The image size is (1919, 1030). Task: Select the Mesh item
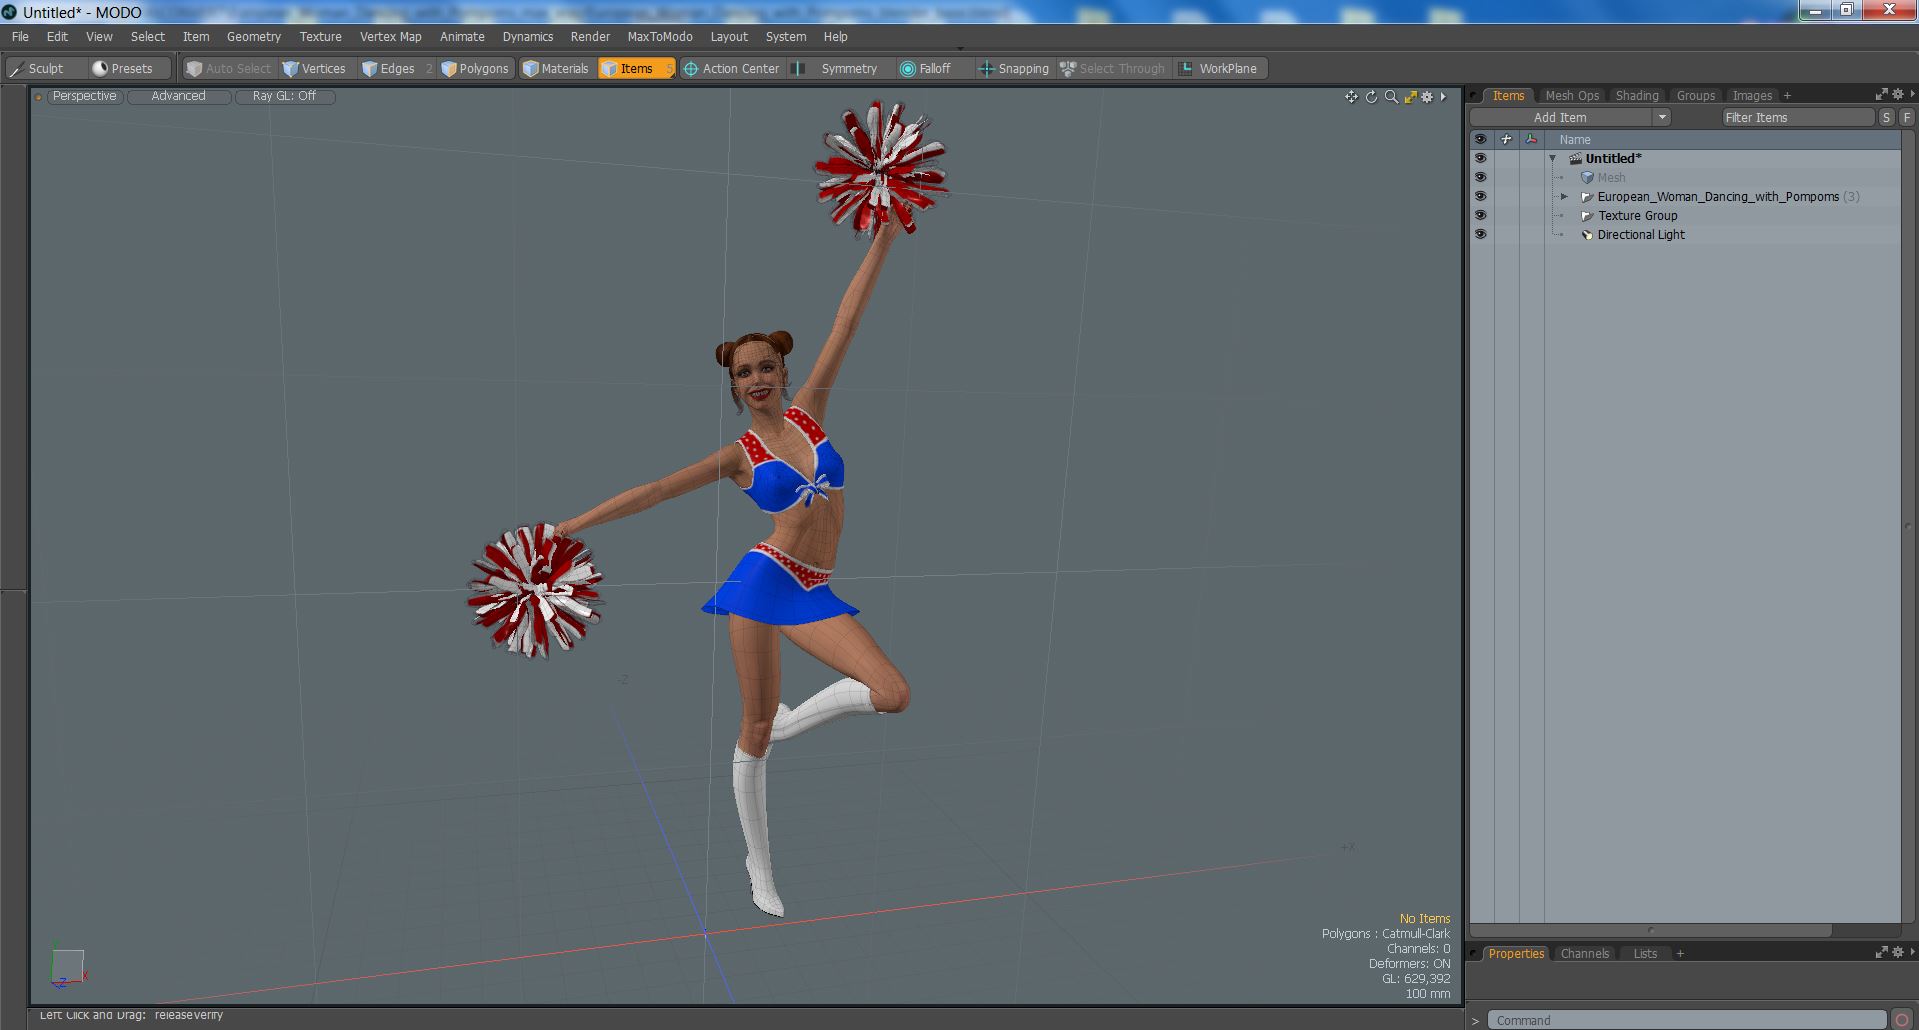[x=1611, y=177]
